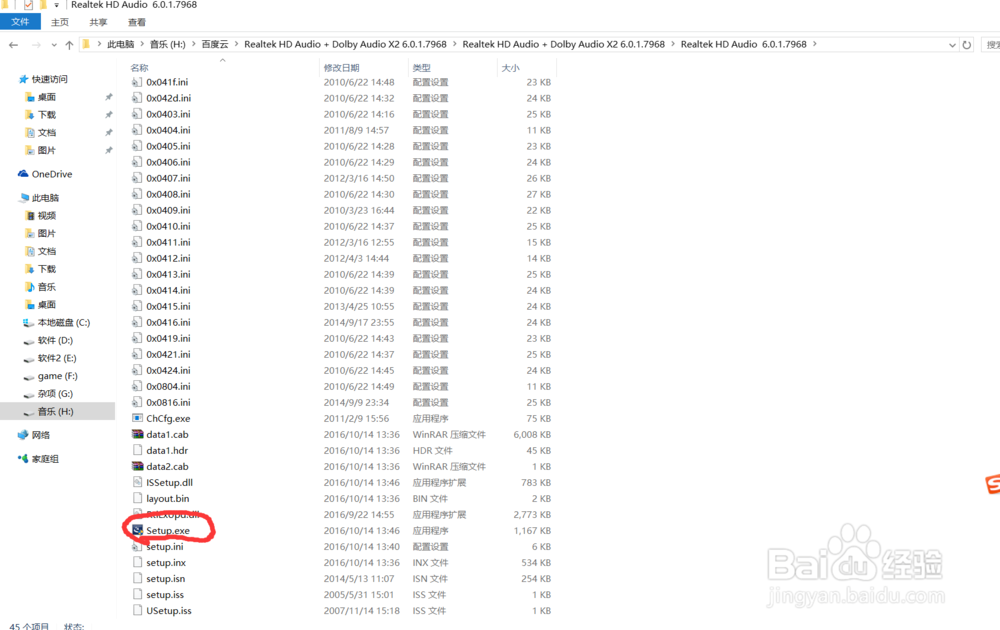
Task: Switch to the 主页 ribbon tab
Action: coord(60,22)
